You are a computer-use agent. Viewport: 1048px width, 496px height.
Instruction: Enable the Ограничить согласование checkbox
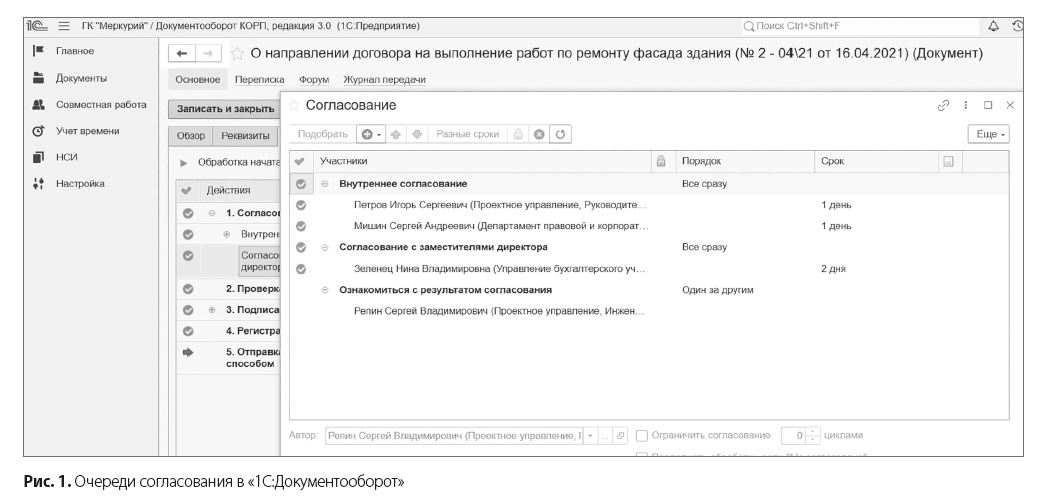coord(642,435)
